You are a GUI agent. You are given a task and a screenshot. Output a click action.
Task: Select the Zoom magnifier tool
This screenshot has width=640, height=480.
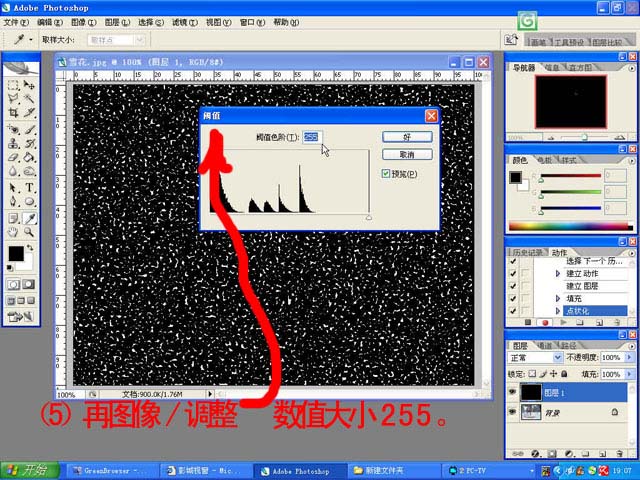(x=29, y=232)
